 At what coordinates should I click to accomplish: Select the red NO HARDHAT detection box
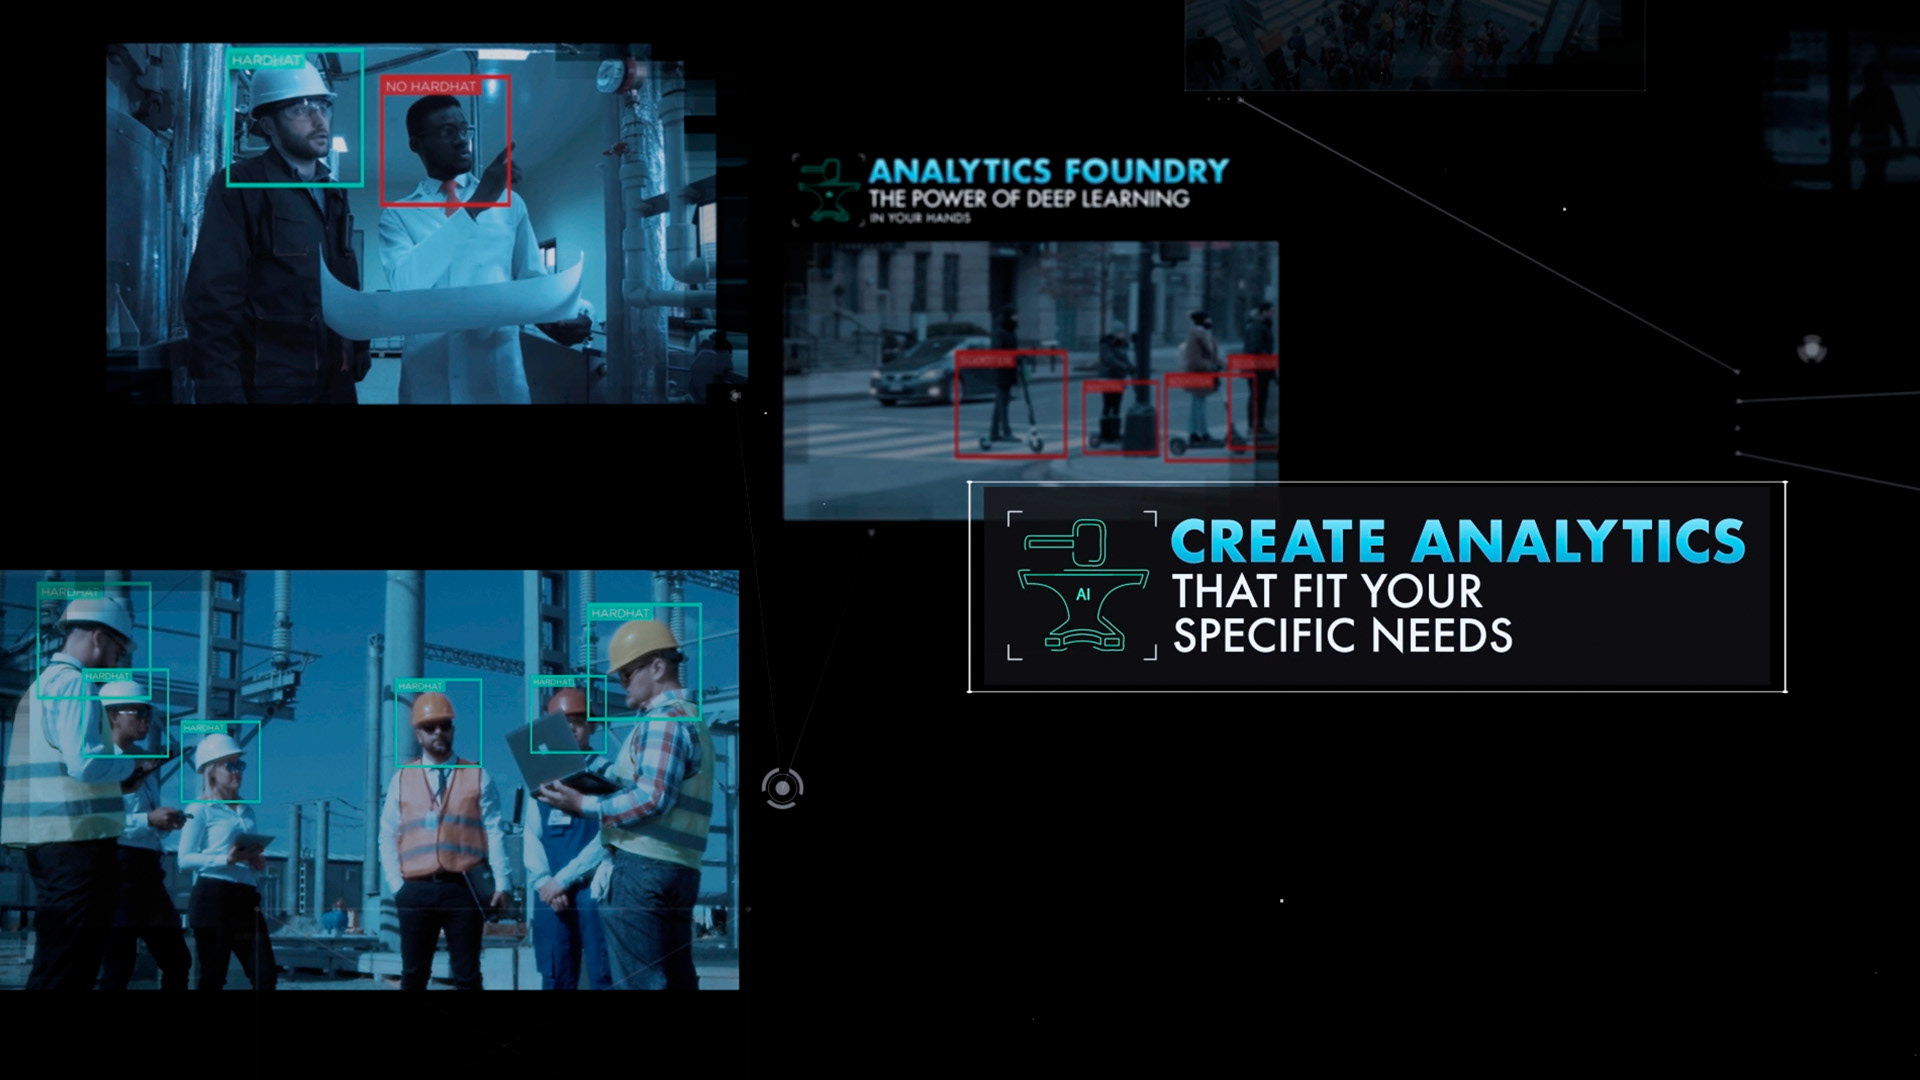pyautogui.click(x=445, y=141)
